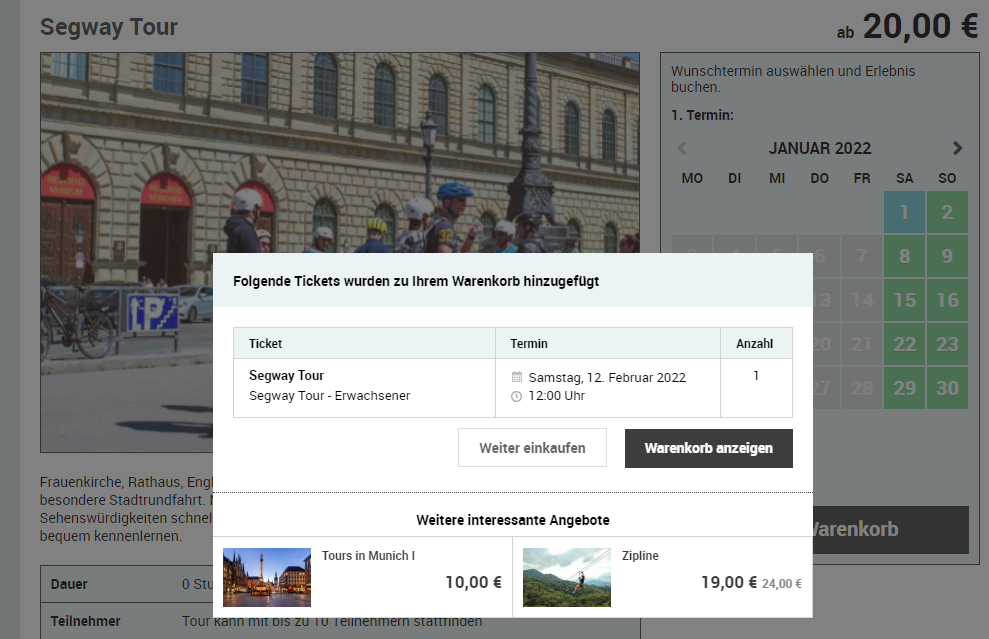This screenshot has width=989, height=639.
Task: Pick January 2 in the calendar
Action: click(x=947, y=213)
